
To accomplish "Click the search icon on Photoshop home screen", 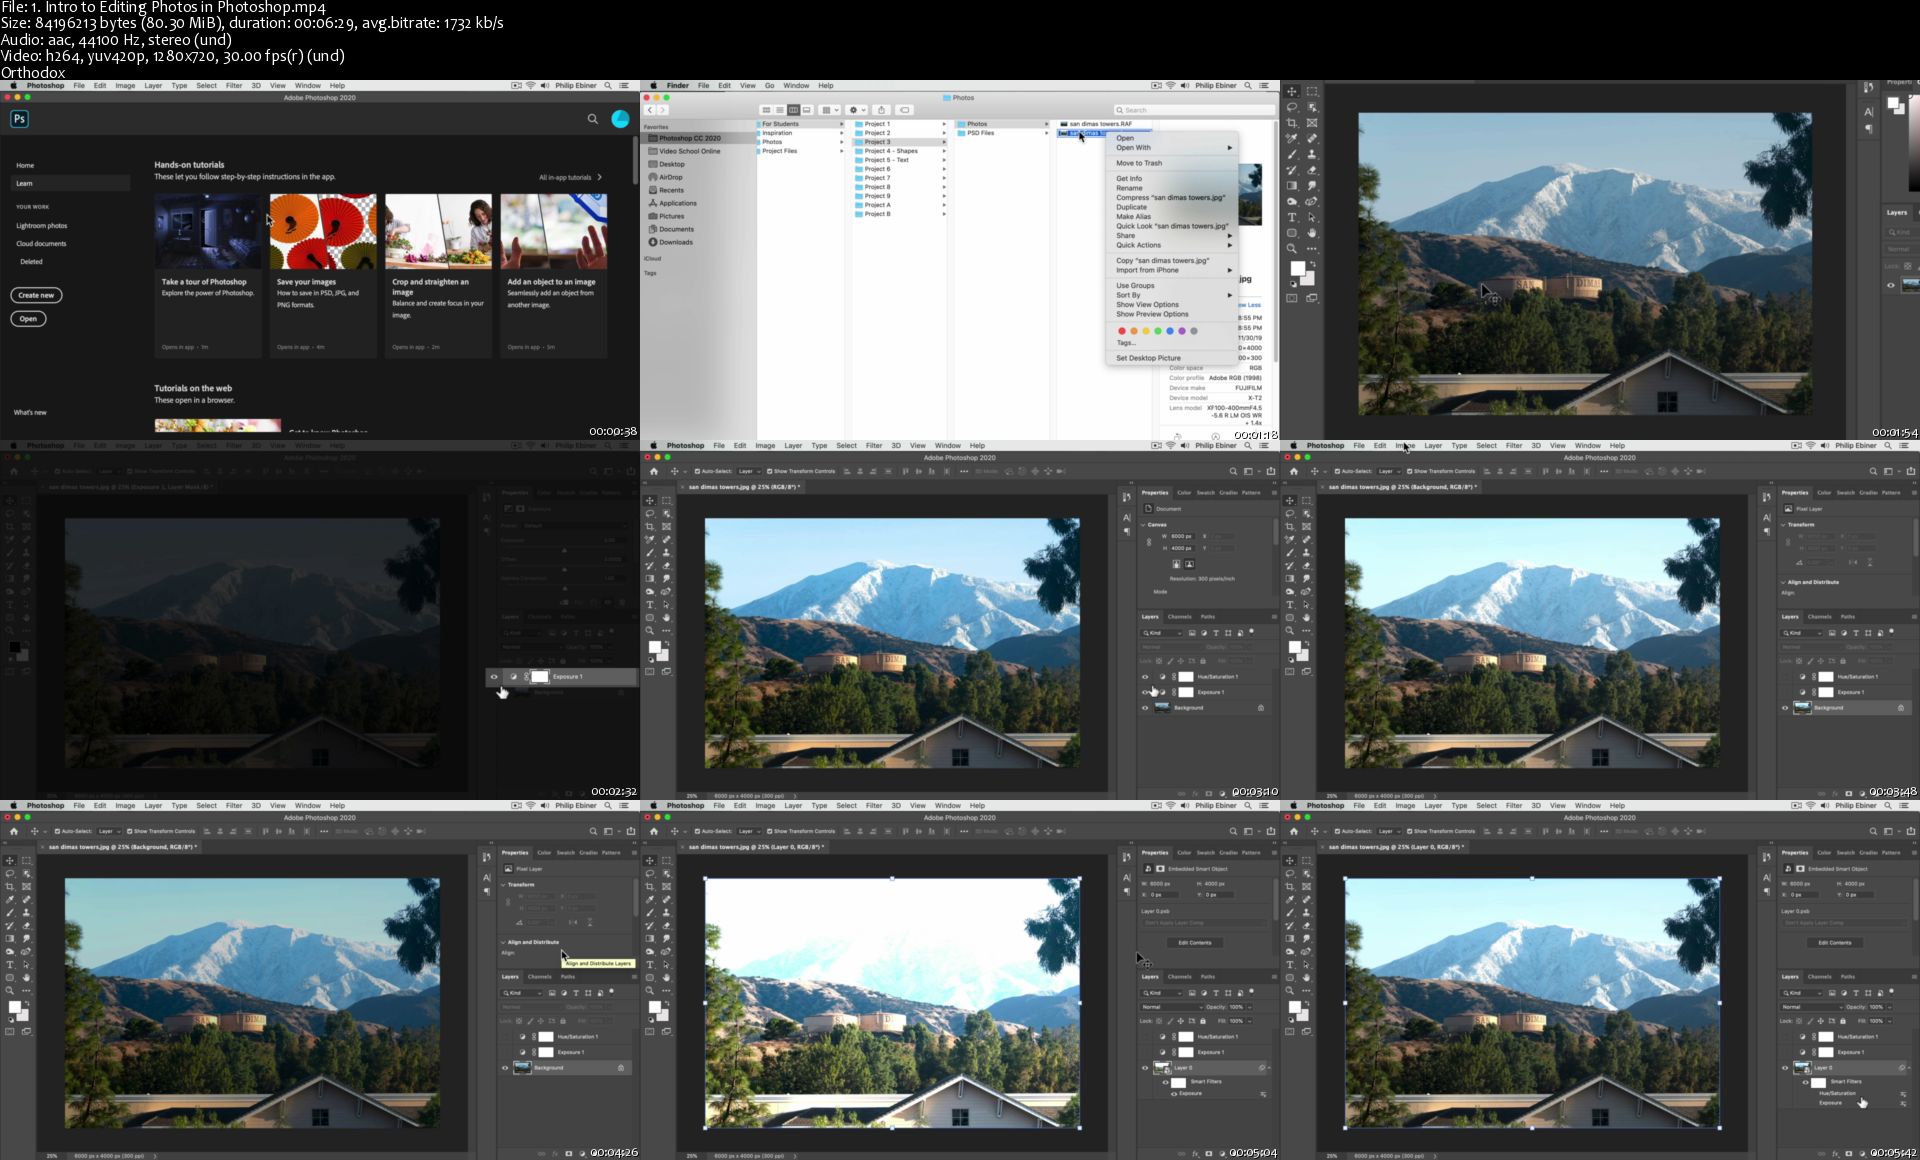I will [592, 119].
